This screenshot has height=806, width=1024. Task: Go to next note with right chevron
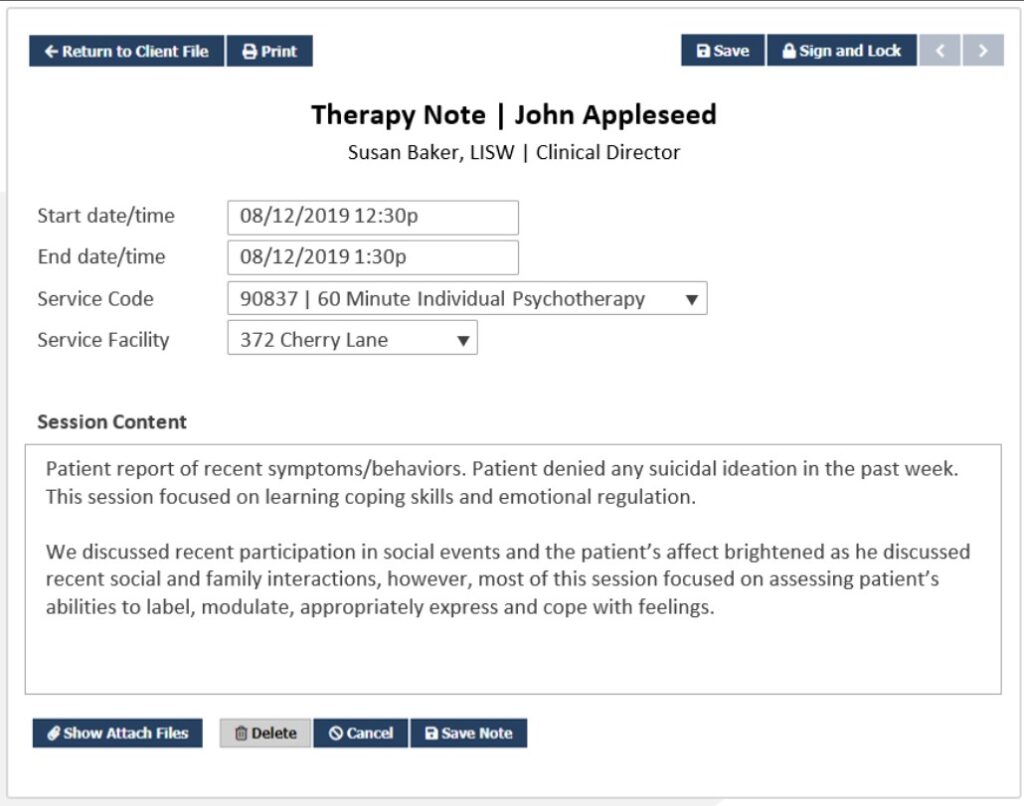[983, 51]
